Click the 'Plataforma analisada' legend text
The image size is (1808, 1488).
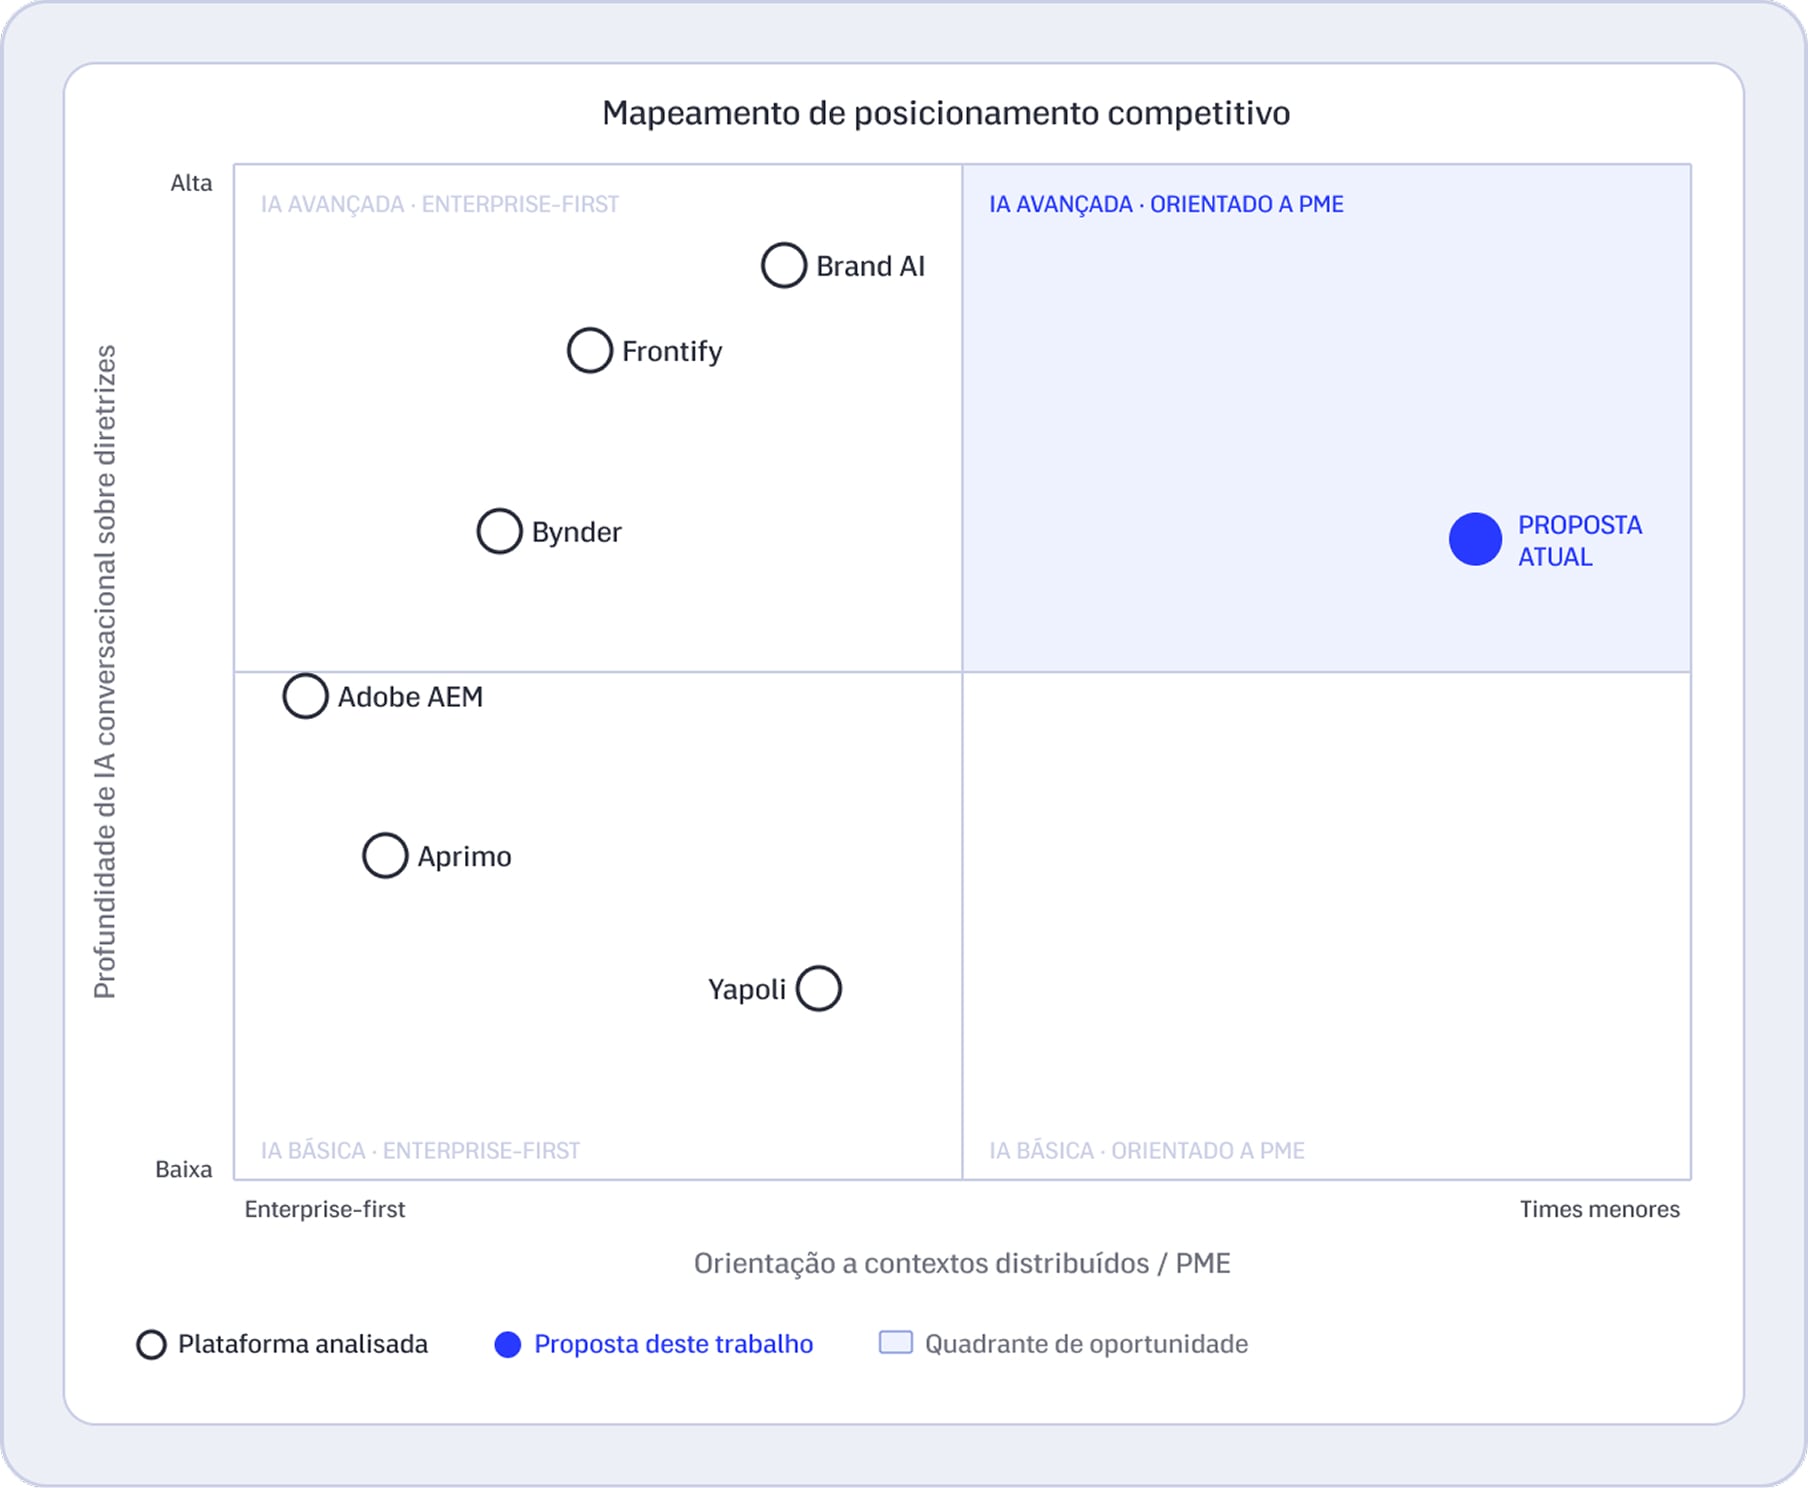pos(303,1344)
